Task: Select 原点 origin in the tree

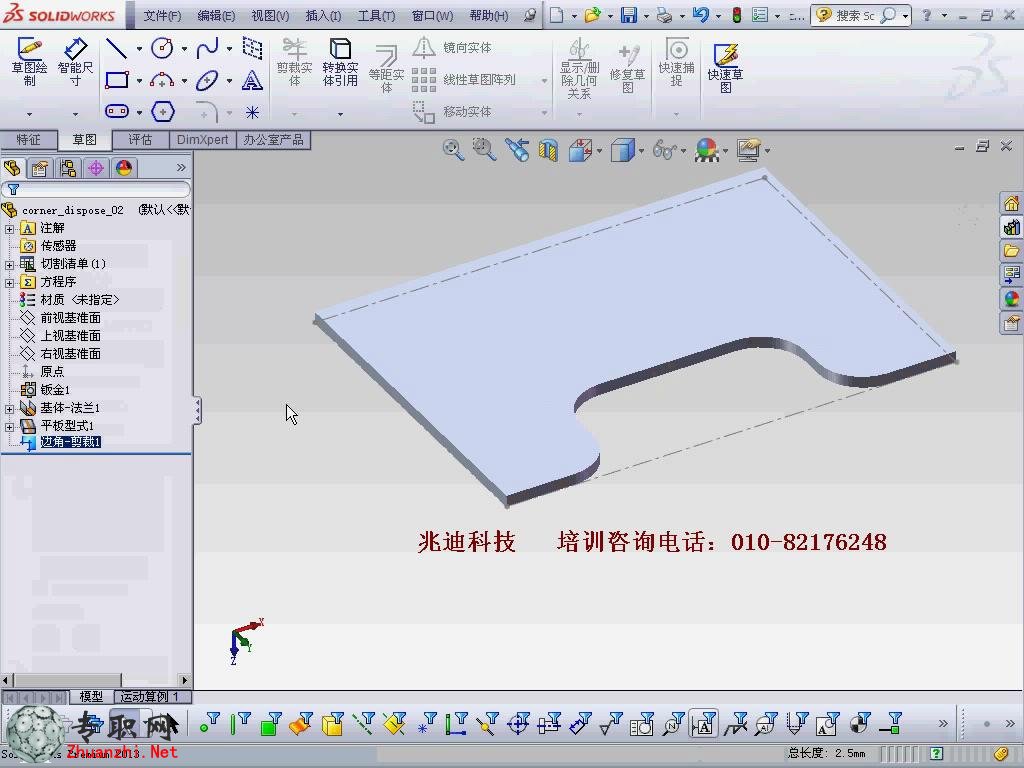Action: [x=52, y=372]
